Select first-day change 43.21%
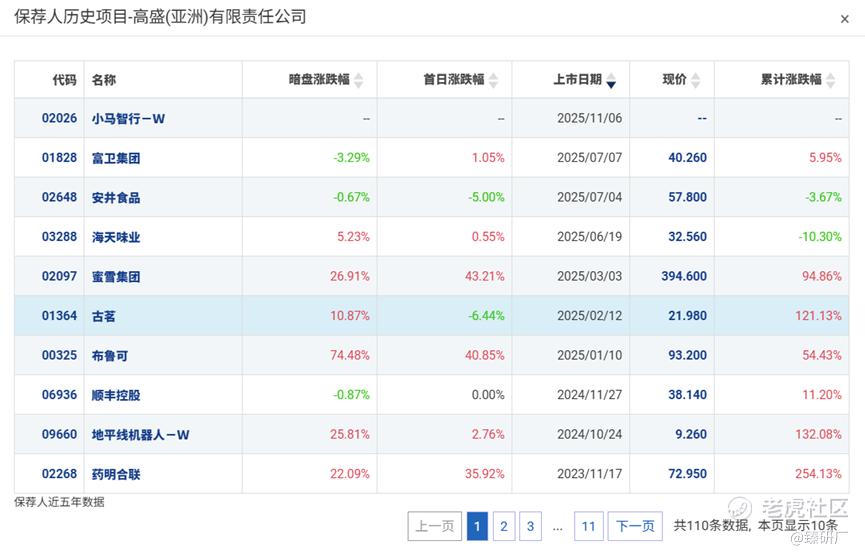The height and width of the screenshot is (558, 865). tap(484, 276)
